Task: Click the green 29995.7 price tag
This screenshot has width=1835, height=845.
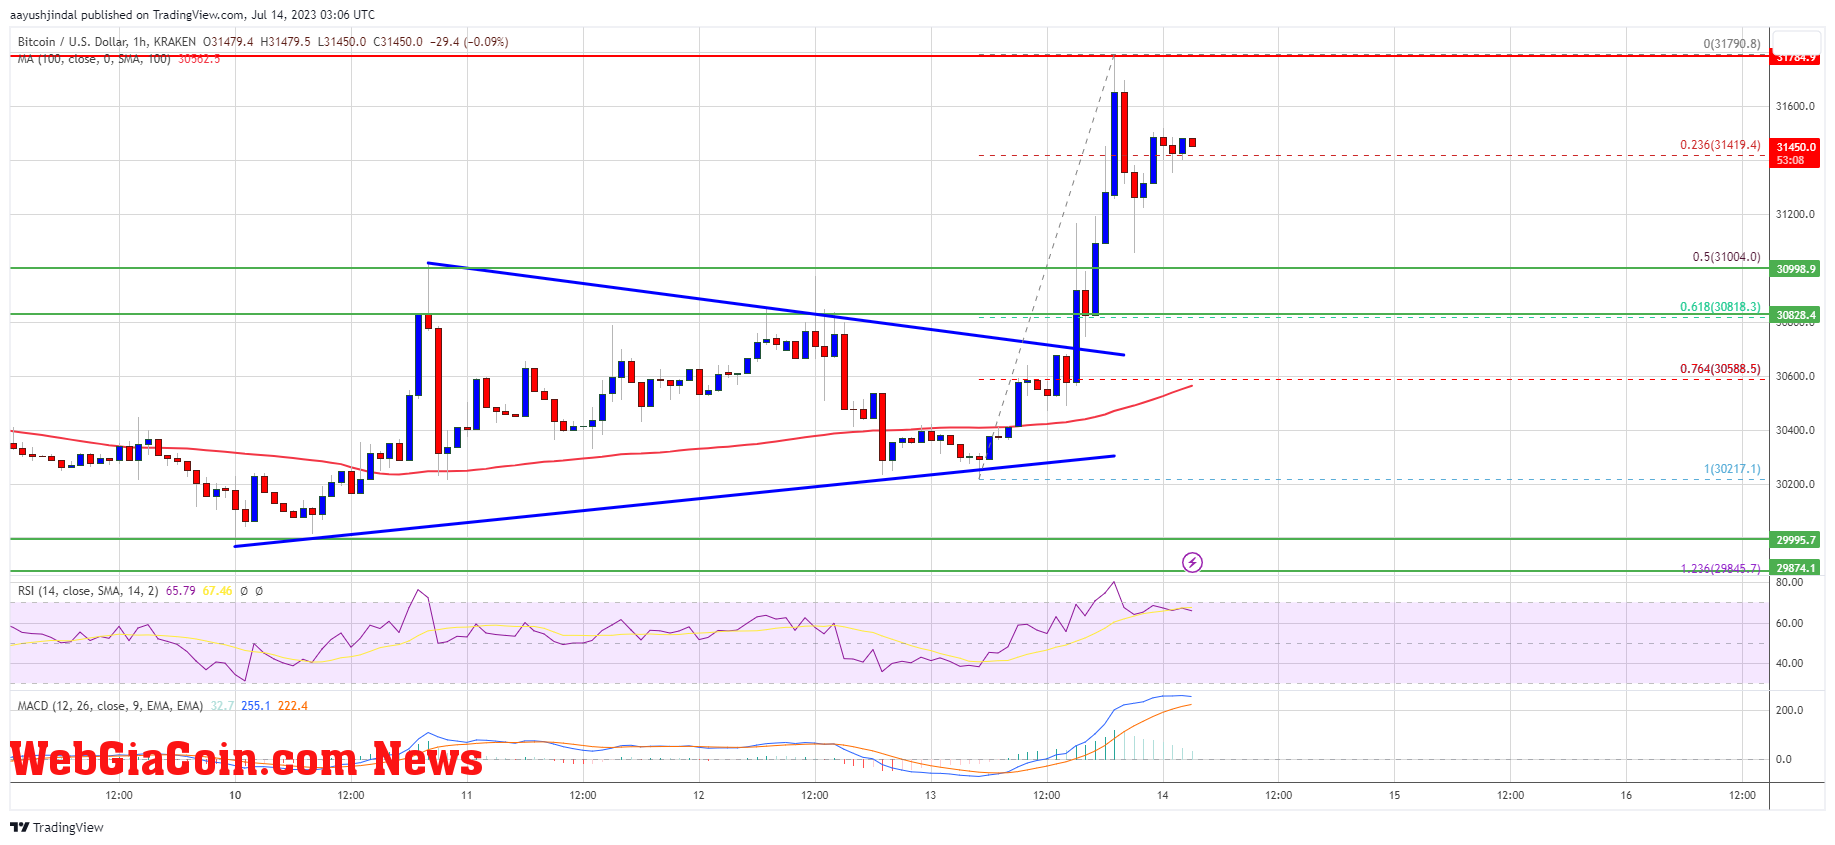Action: click(1795, 540)
